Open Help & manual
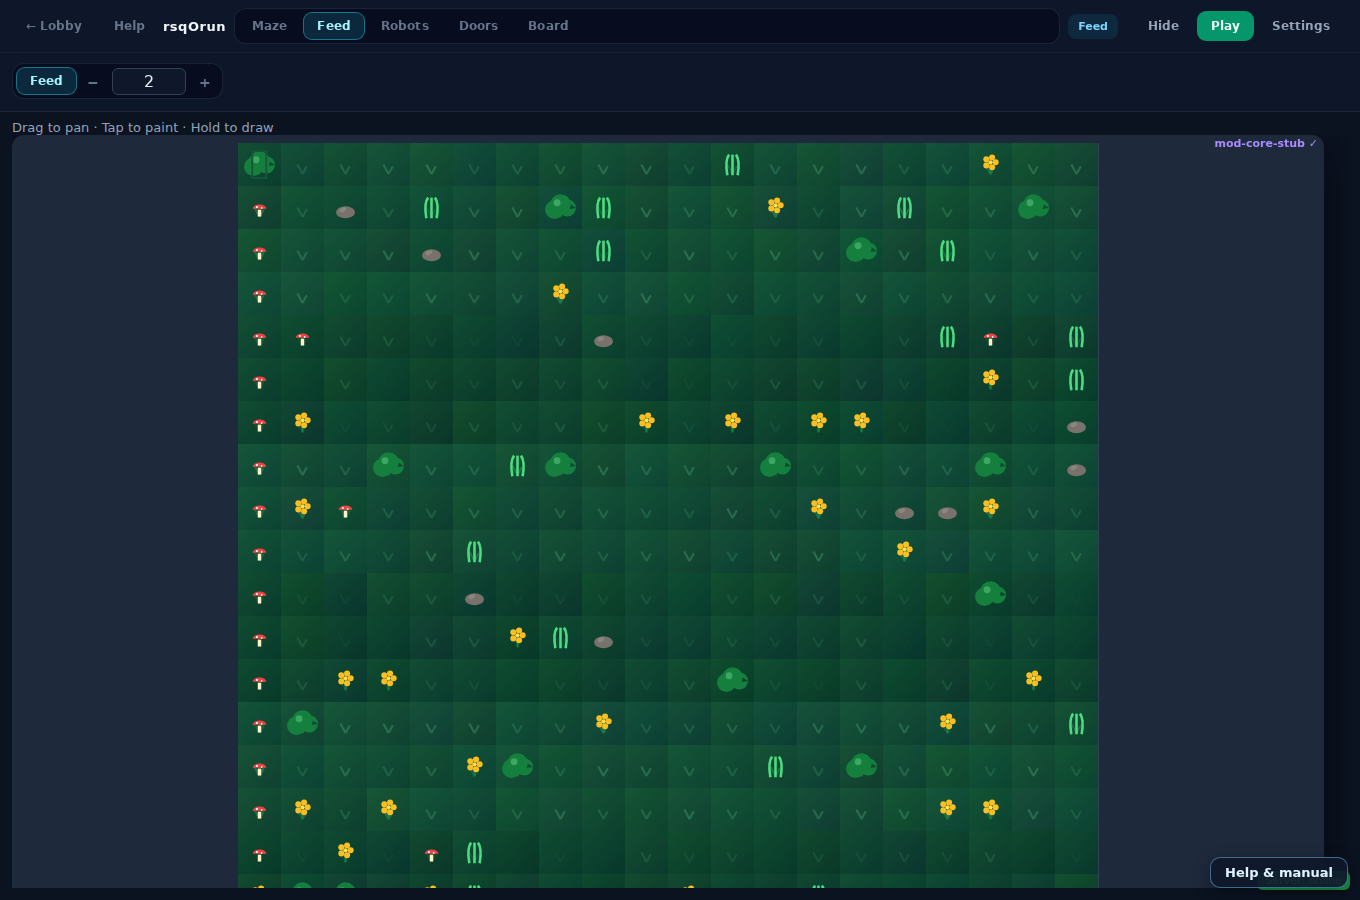1360x900 pixels. point(1279,873)
